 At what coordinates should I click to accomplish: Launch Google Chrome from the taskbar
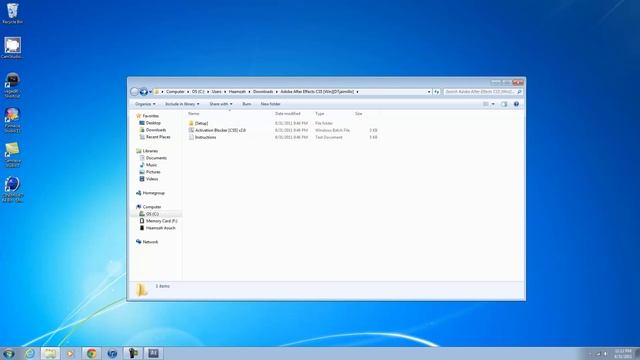[x=91, y=353]
